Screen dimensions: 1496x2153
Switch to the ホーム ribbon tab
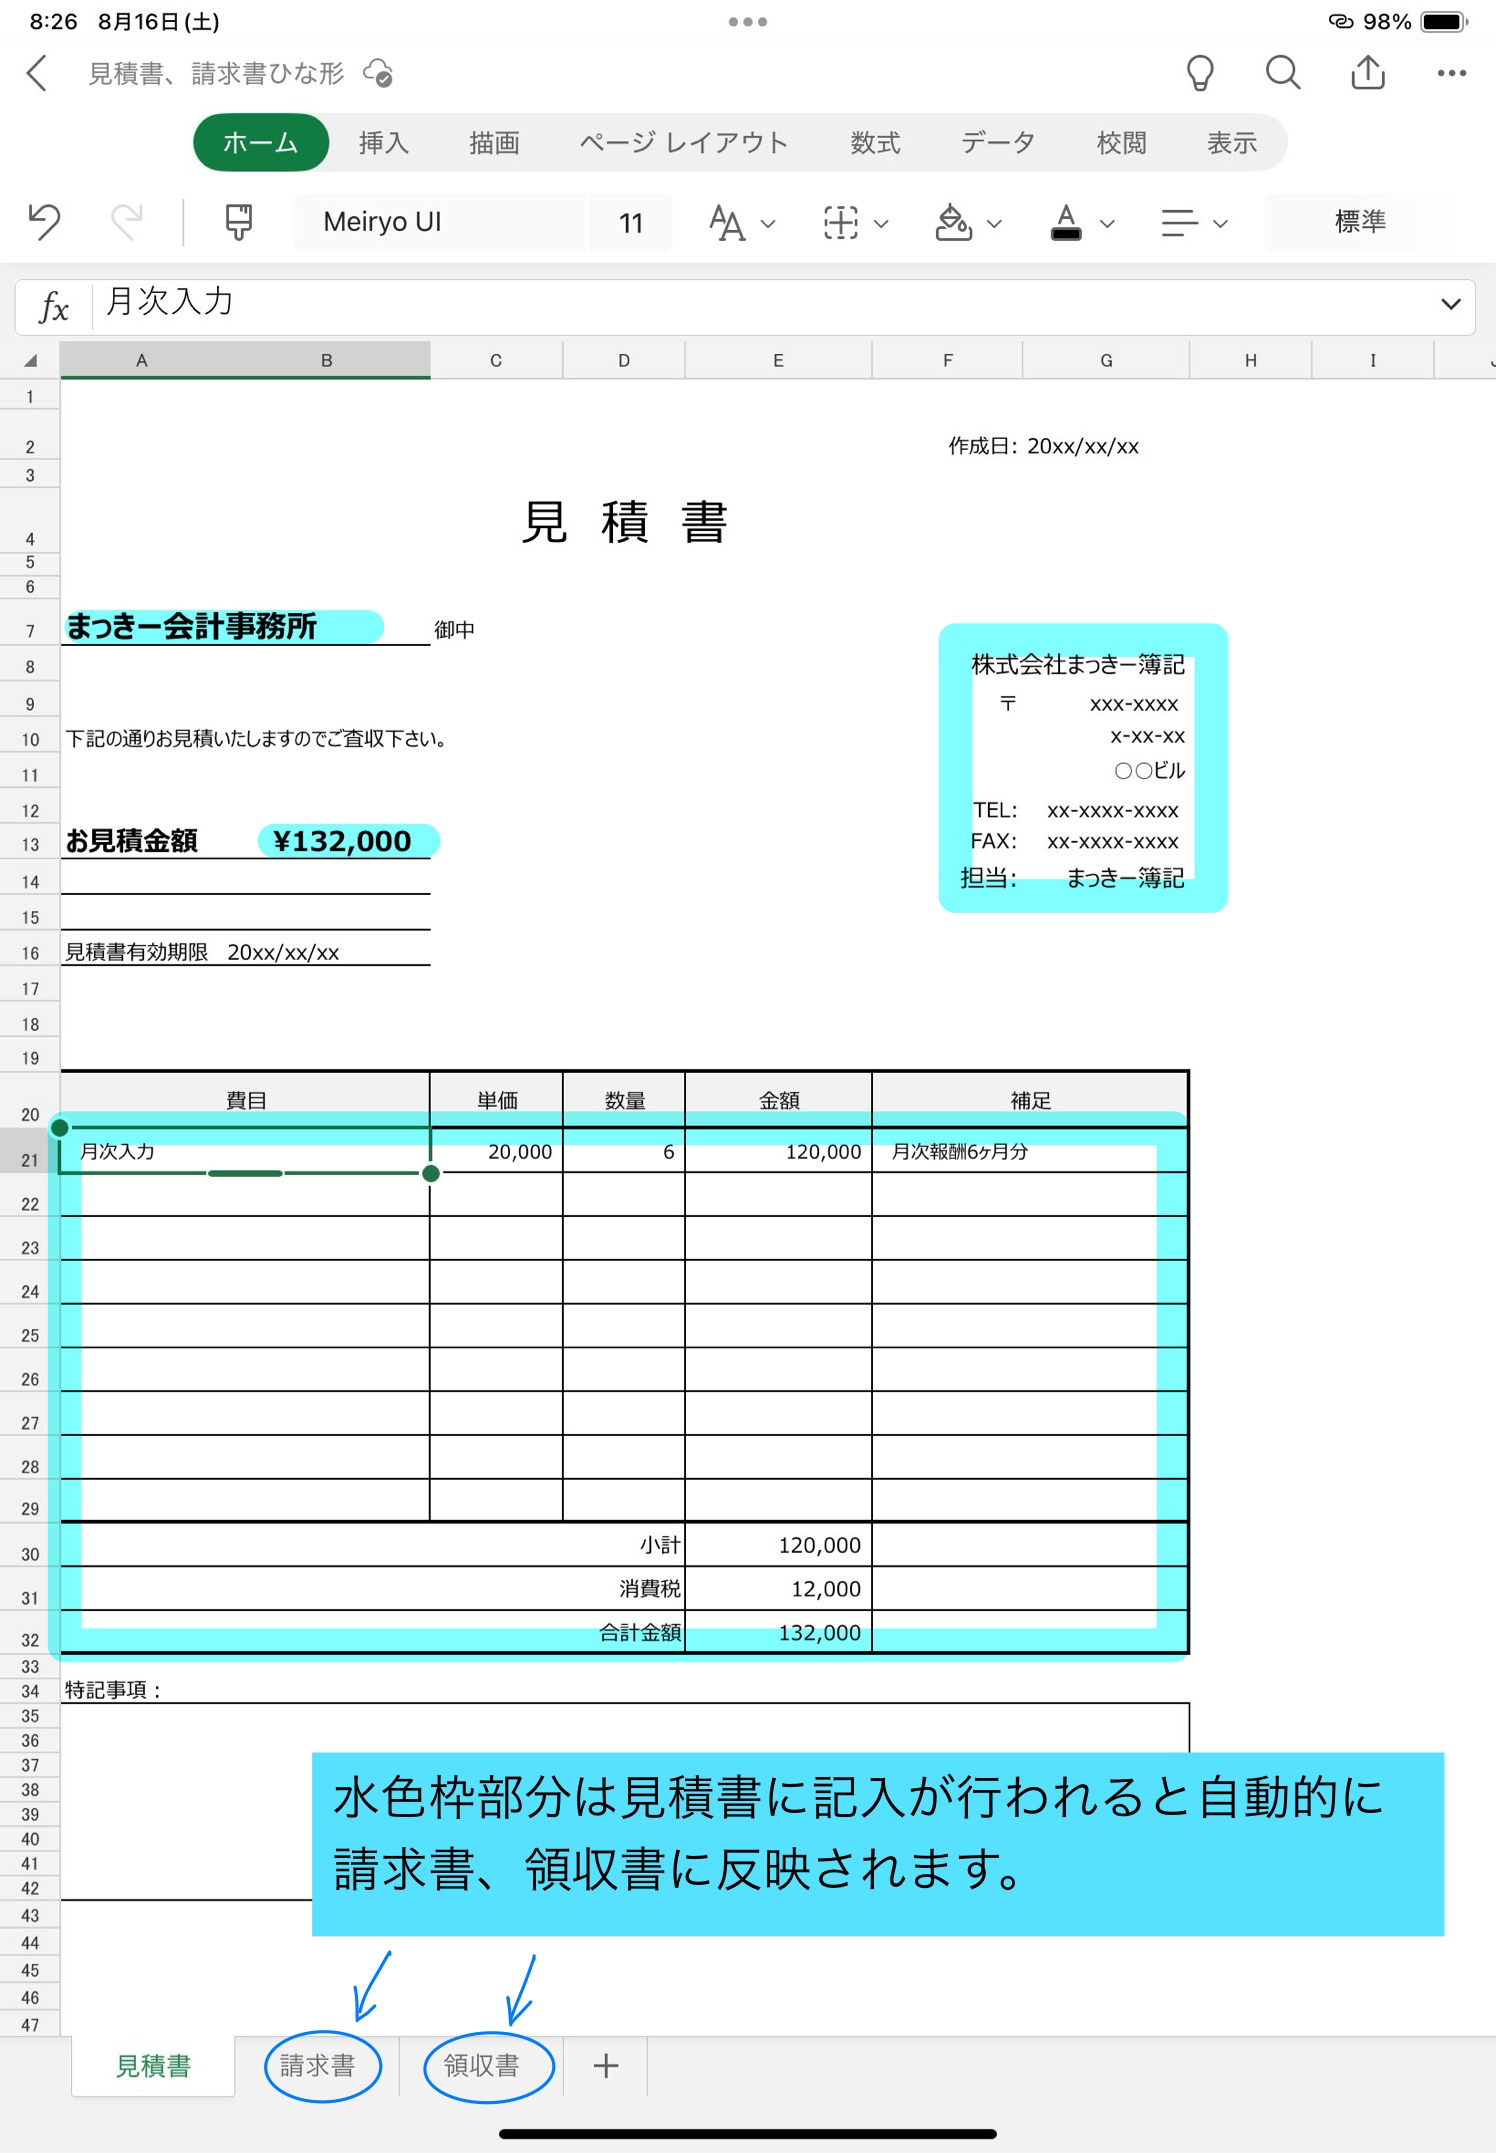click(260, 143)
